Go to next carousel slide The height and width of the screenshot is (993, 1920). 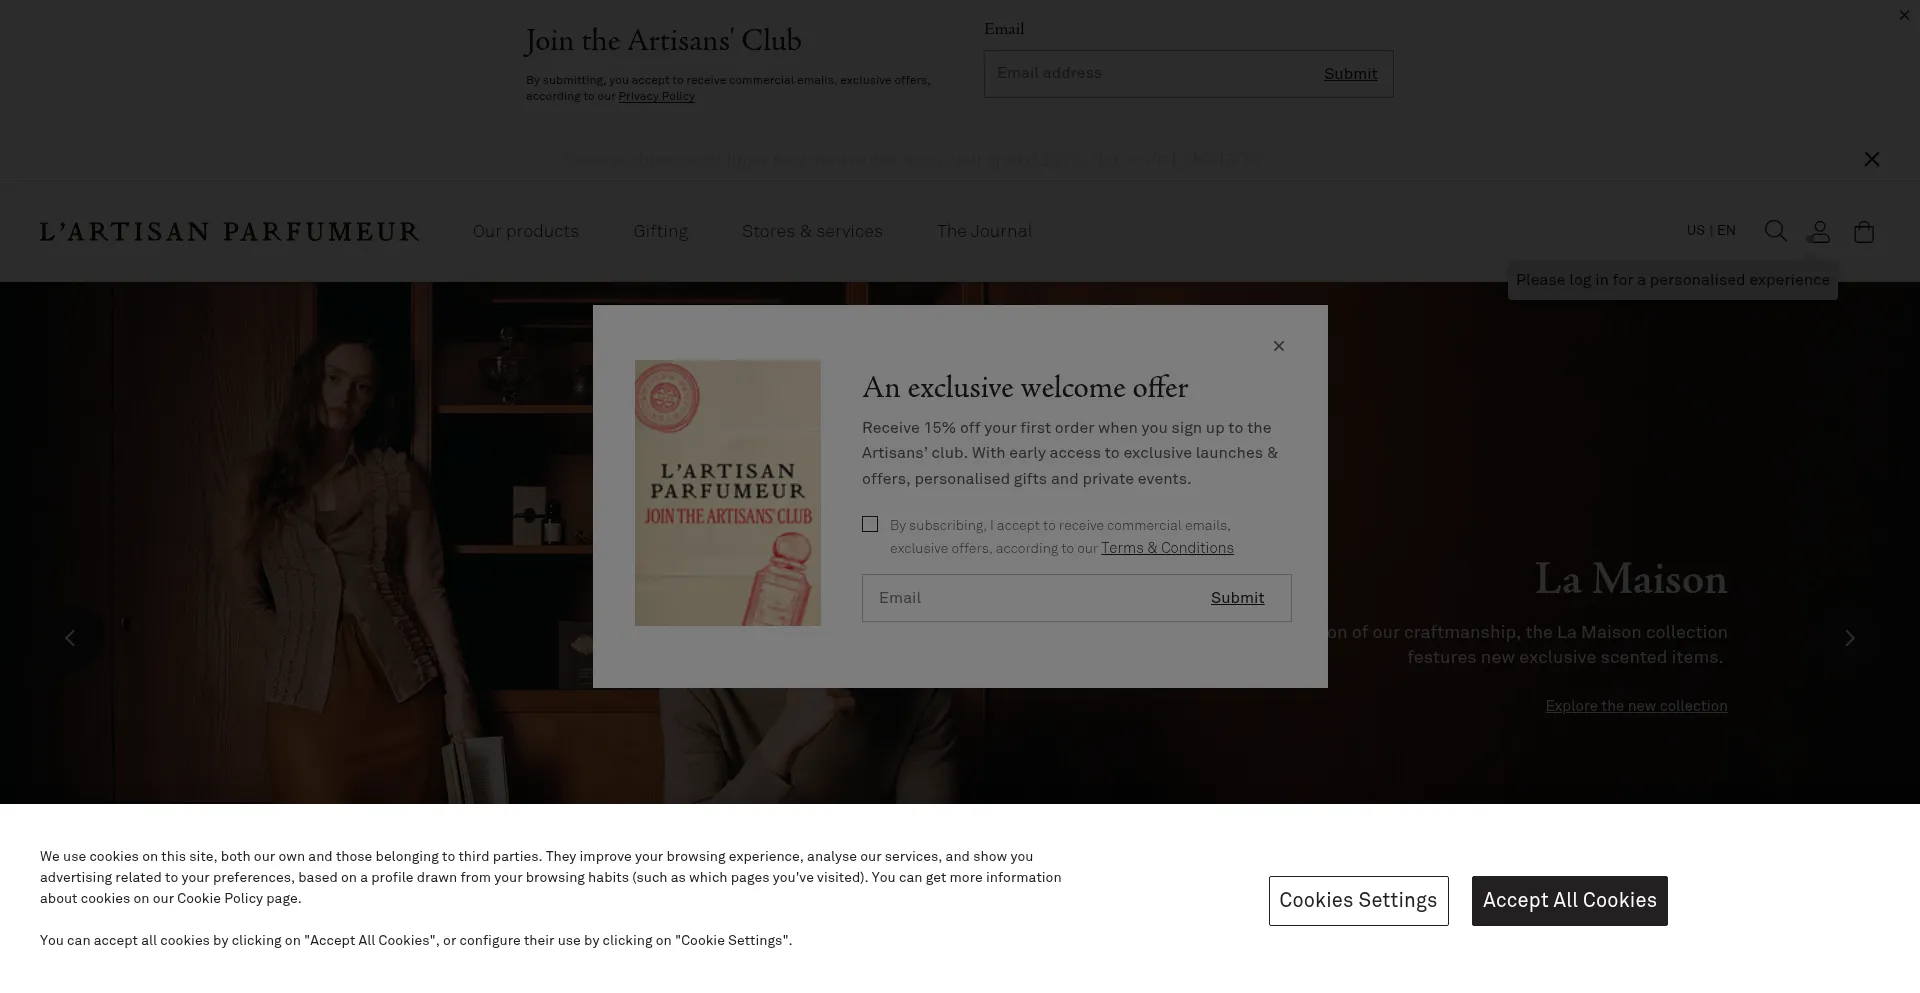[x=1849, y=637]
